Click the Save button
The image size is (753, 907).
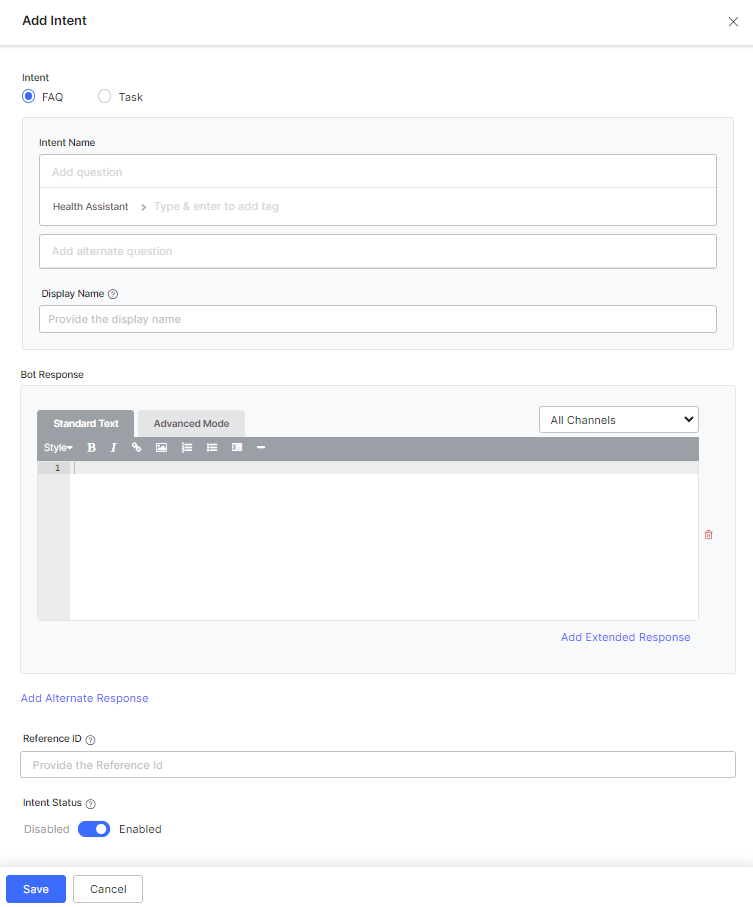[36, 889]
